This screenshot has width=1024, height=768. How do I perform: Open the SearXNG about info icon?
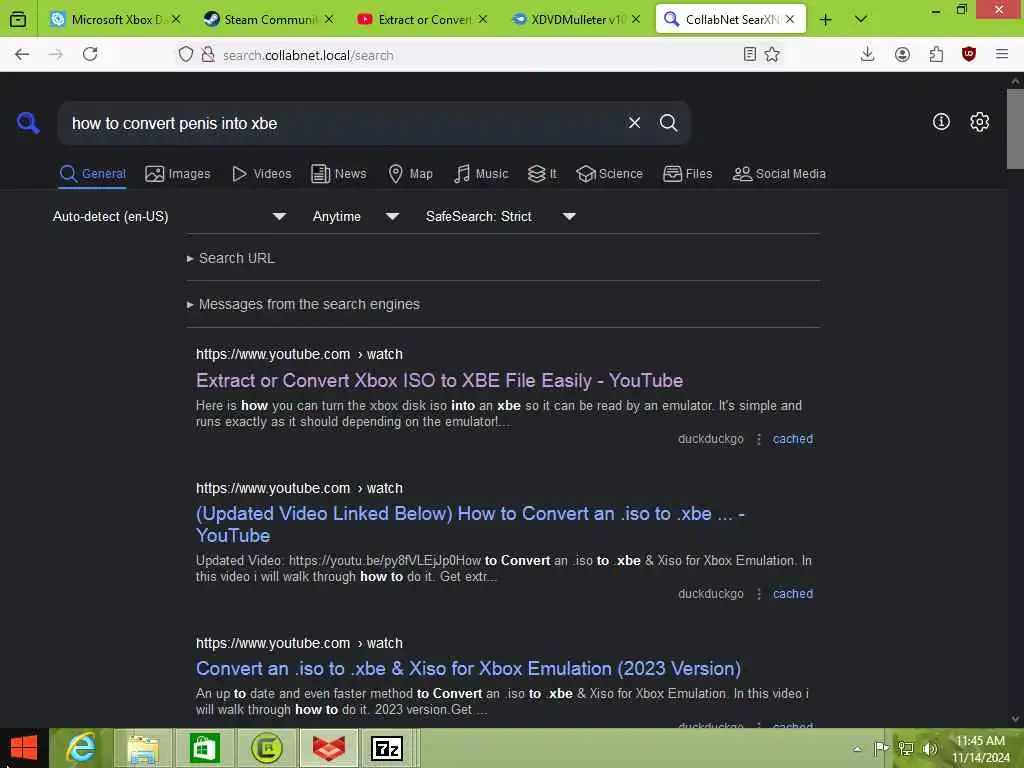pos(941,121)
